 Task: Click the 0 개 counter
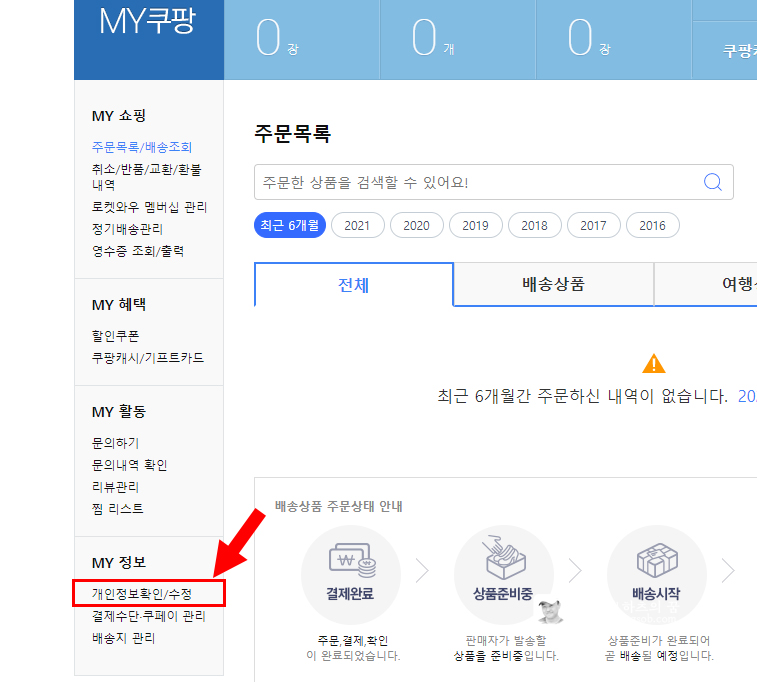[x=433, y=38]
